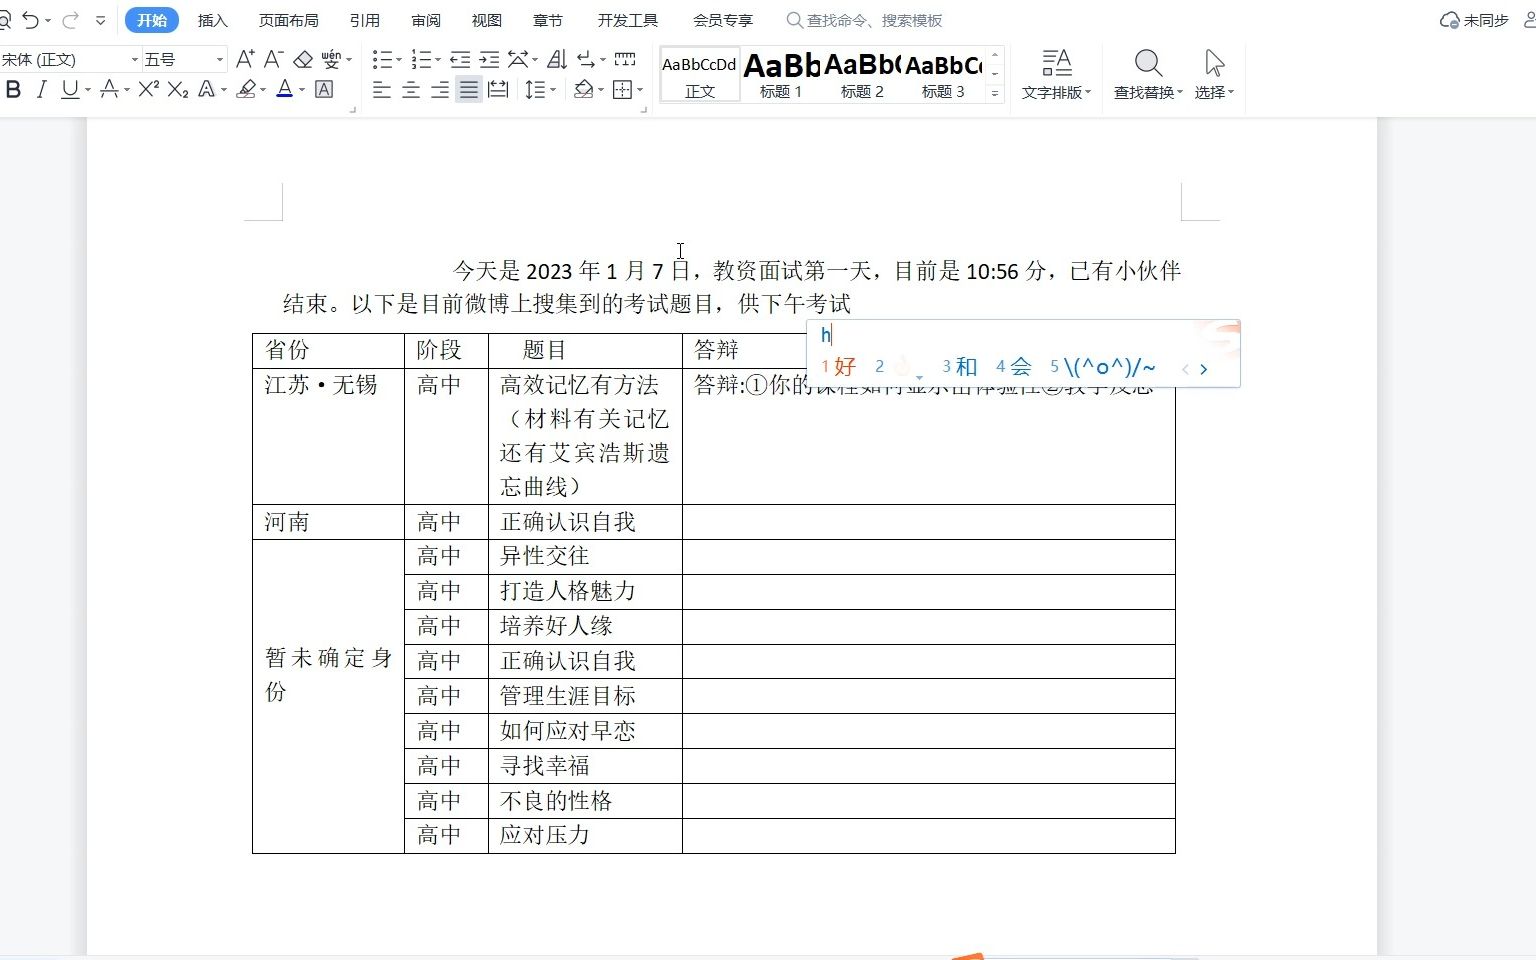This screenshot has height=960, width=1536.
Task: Click the 未同步 cloud sync status
Action: (1474, 20)
